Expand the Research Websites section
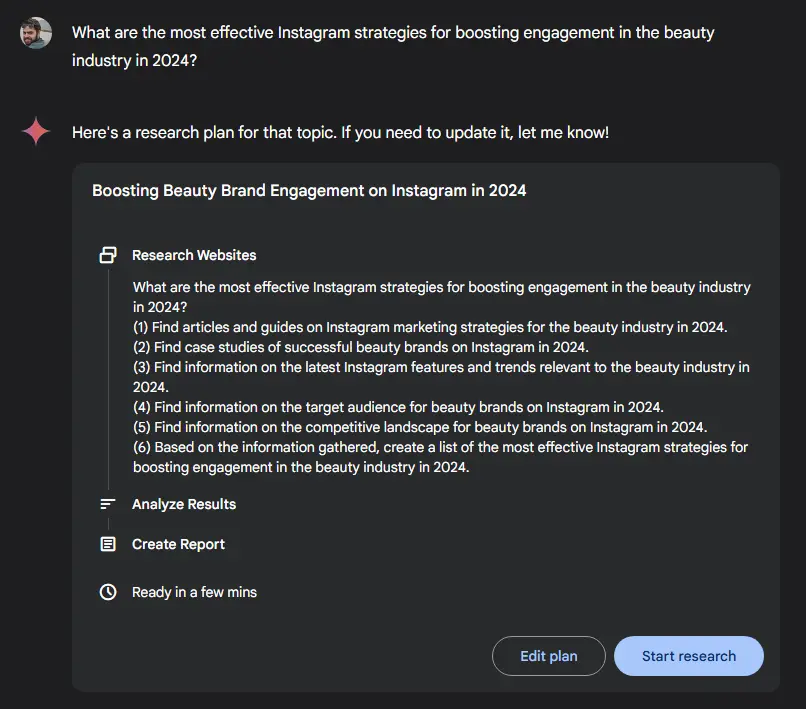Image resolution: width=806 pixels, height=709 pixels. [194, 255]
